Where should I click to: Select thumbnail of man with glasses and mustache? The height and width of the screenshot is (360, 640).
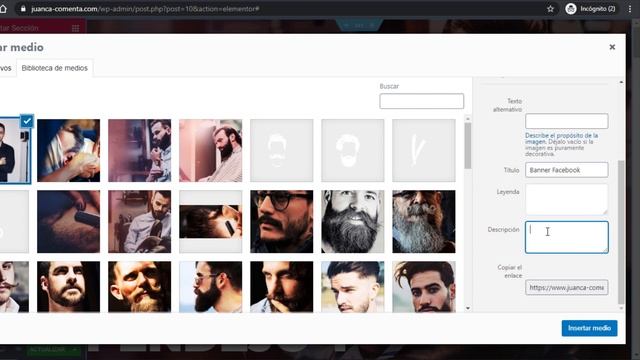[x=282, y=222]
